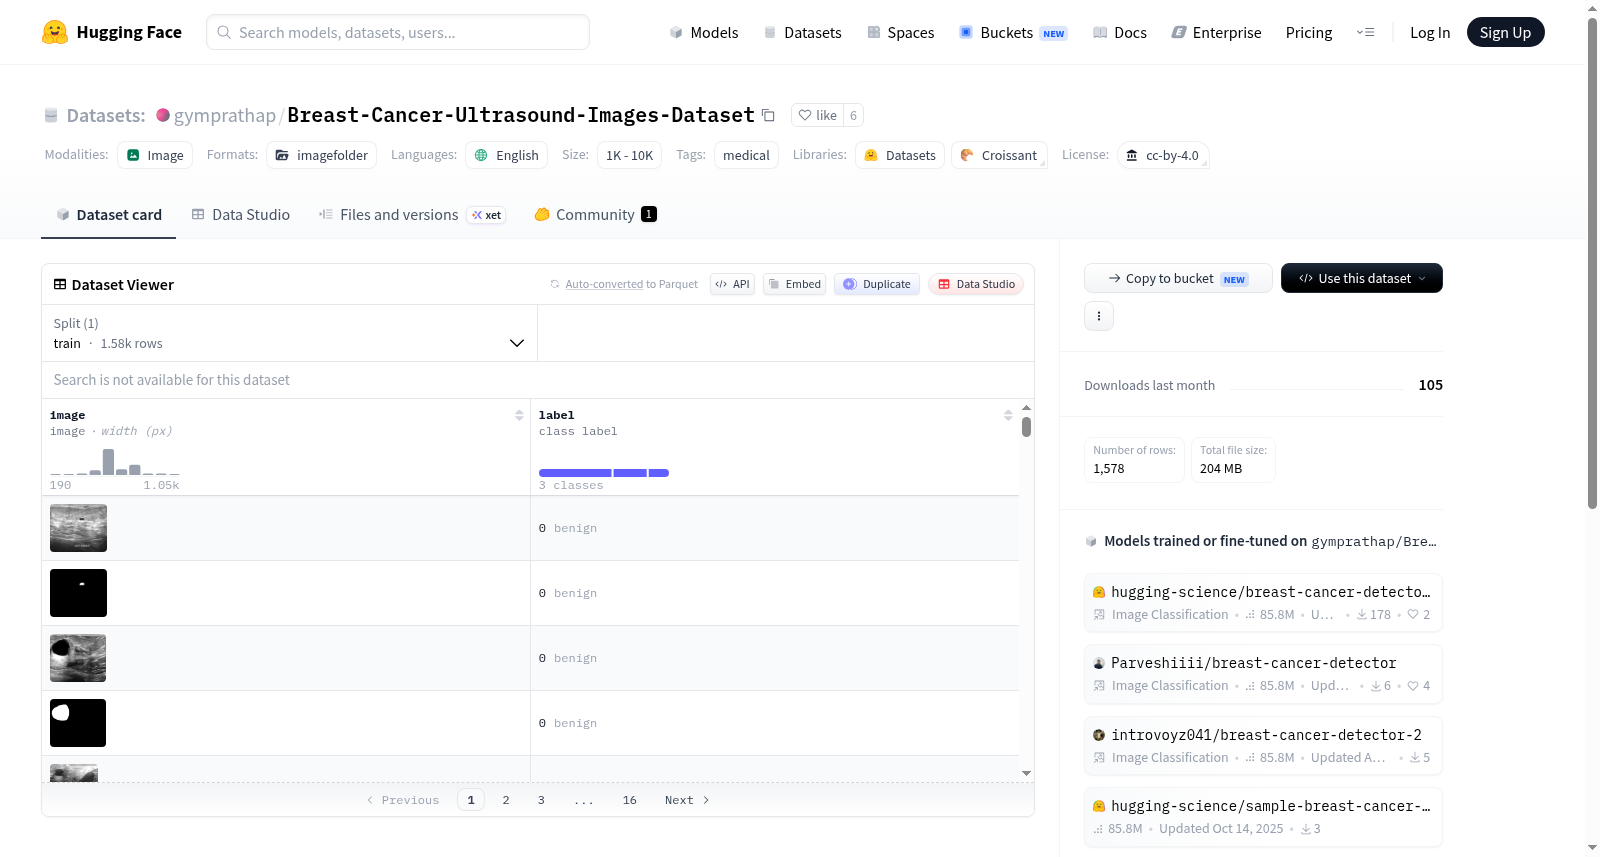
Task: Open Data Studio from the viewer toolbar
Action: [976, 284]
